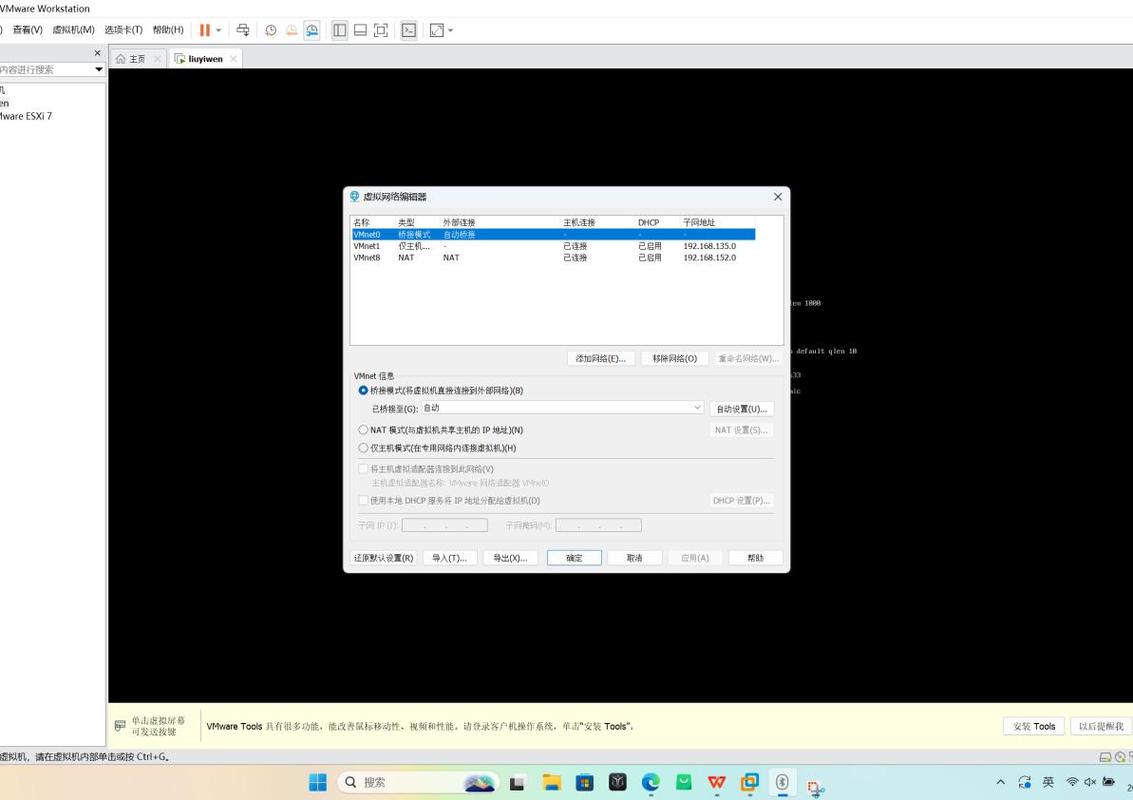
Task: Open the 已桥接至 自动 dropdown
Action: [562, 408]
